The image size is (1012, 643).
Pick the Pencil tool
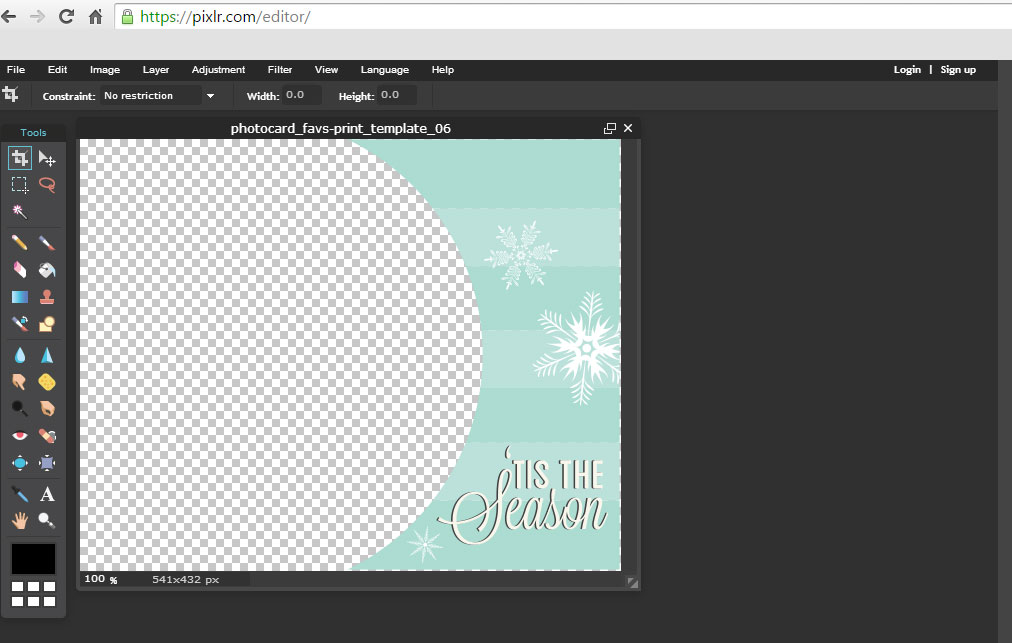tap(19, 243)
